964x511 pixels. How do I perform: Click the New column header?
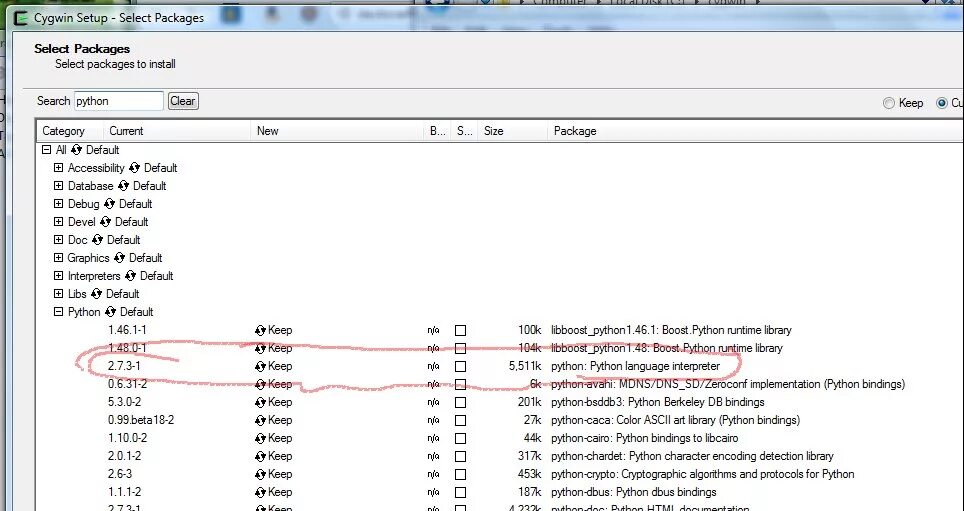point(337,131)
